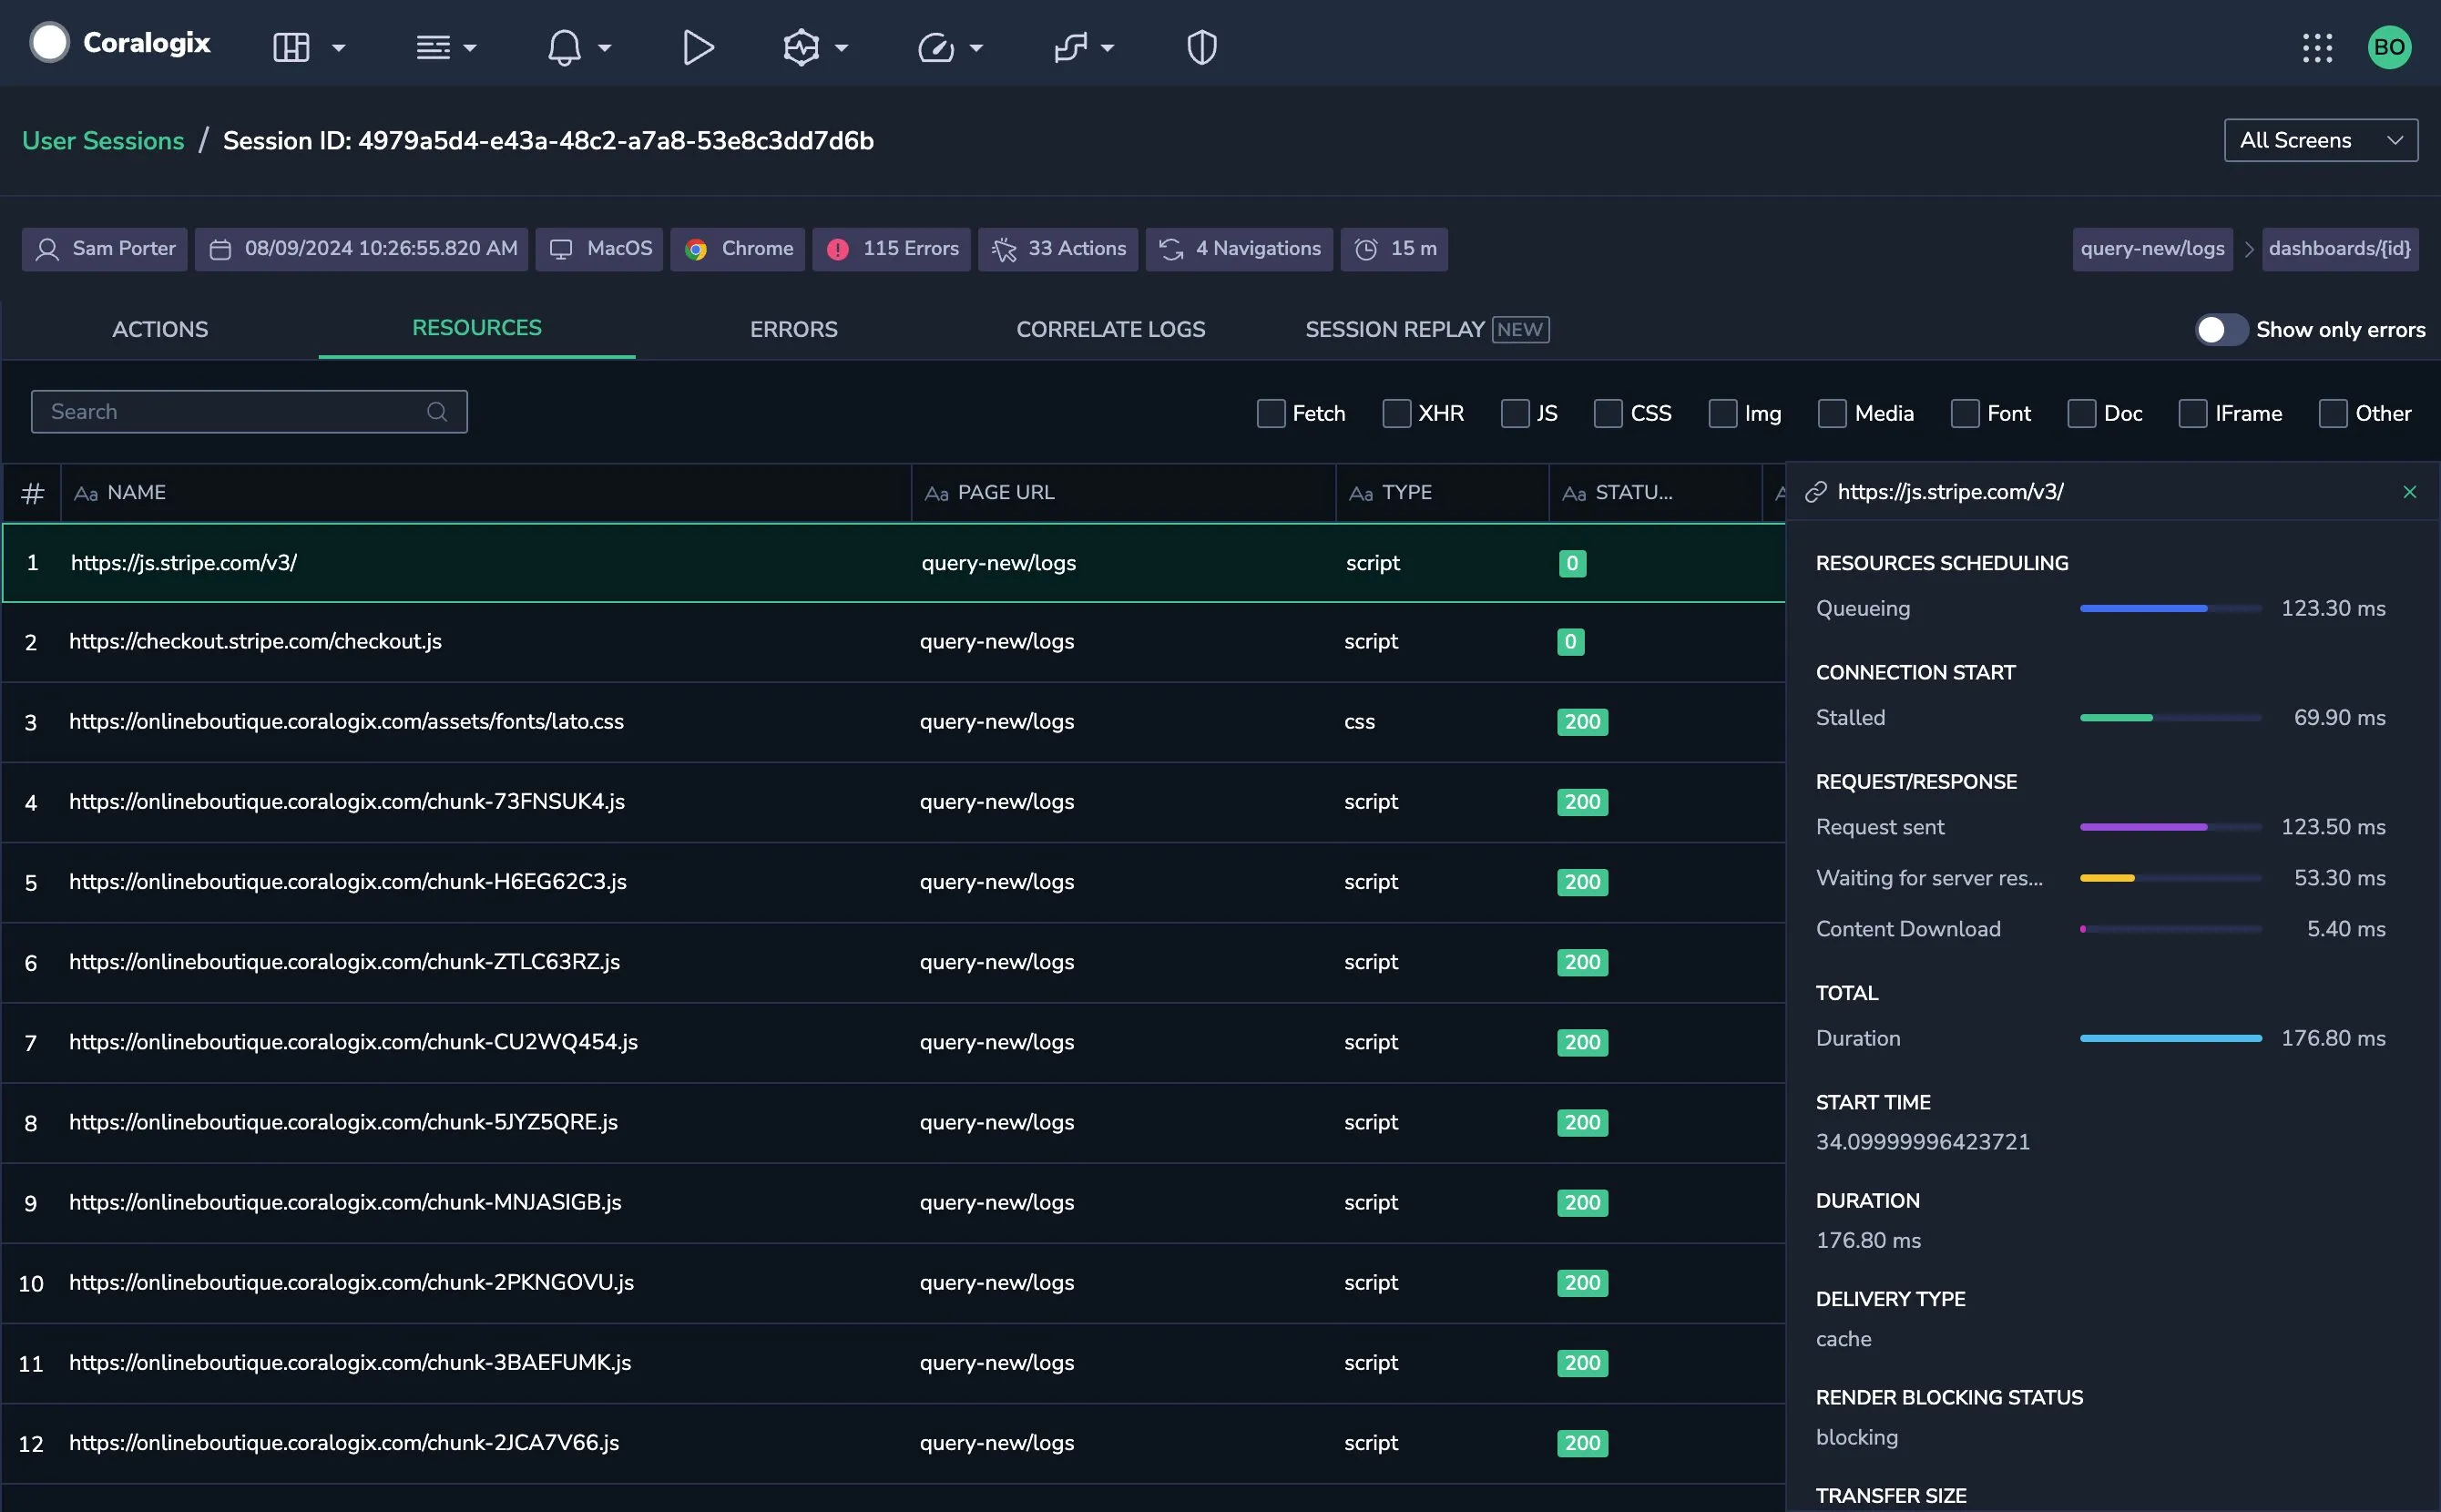
Task: Click the user icon on Sam Porter chip
Action: 47,249
